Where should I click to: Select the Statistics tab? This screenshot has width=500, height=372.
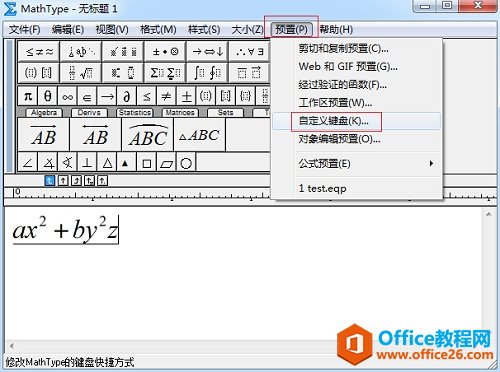135,113
